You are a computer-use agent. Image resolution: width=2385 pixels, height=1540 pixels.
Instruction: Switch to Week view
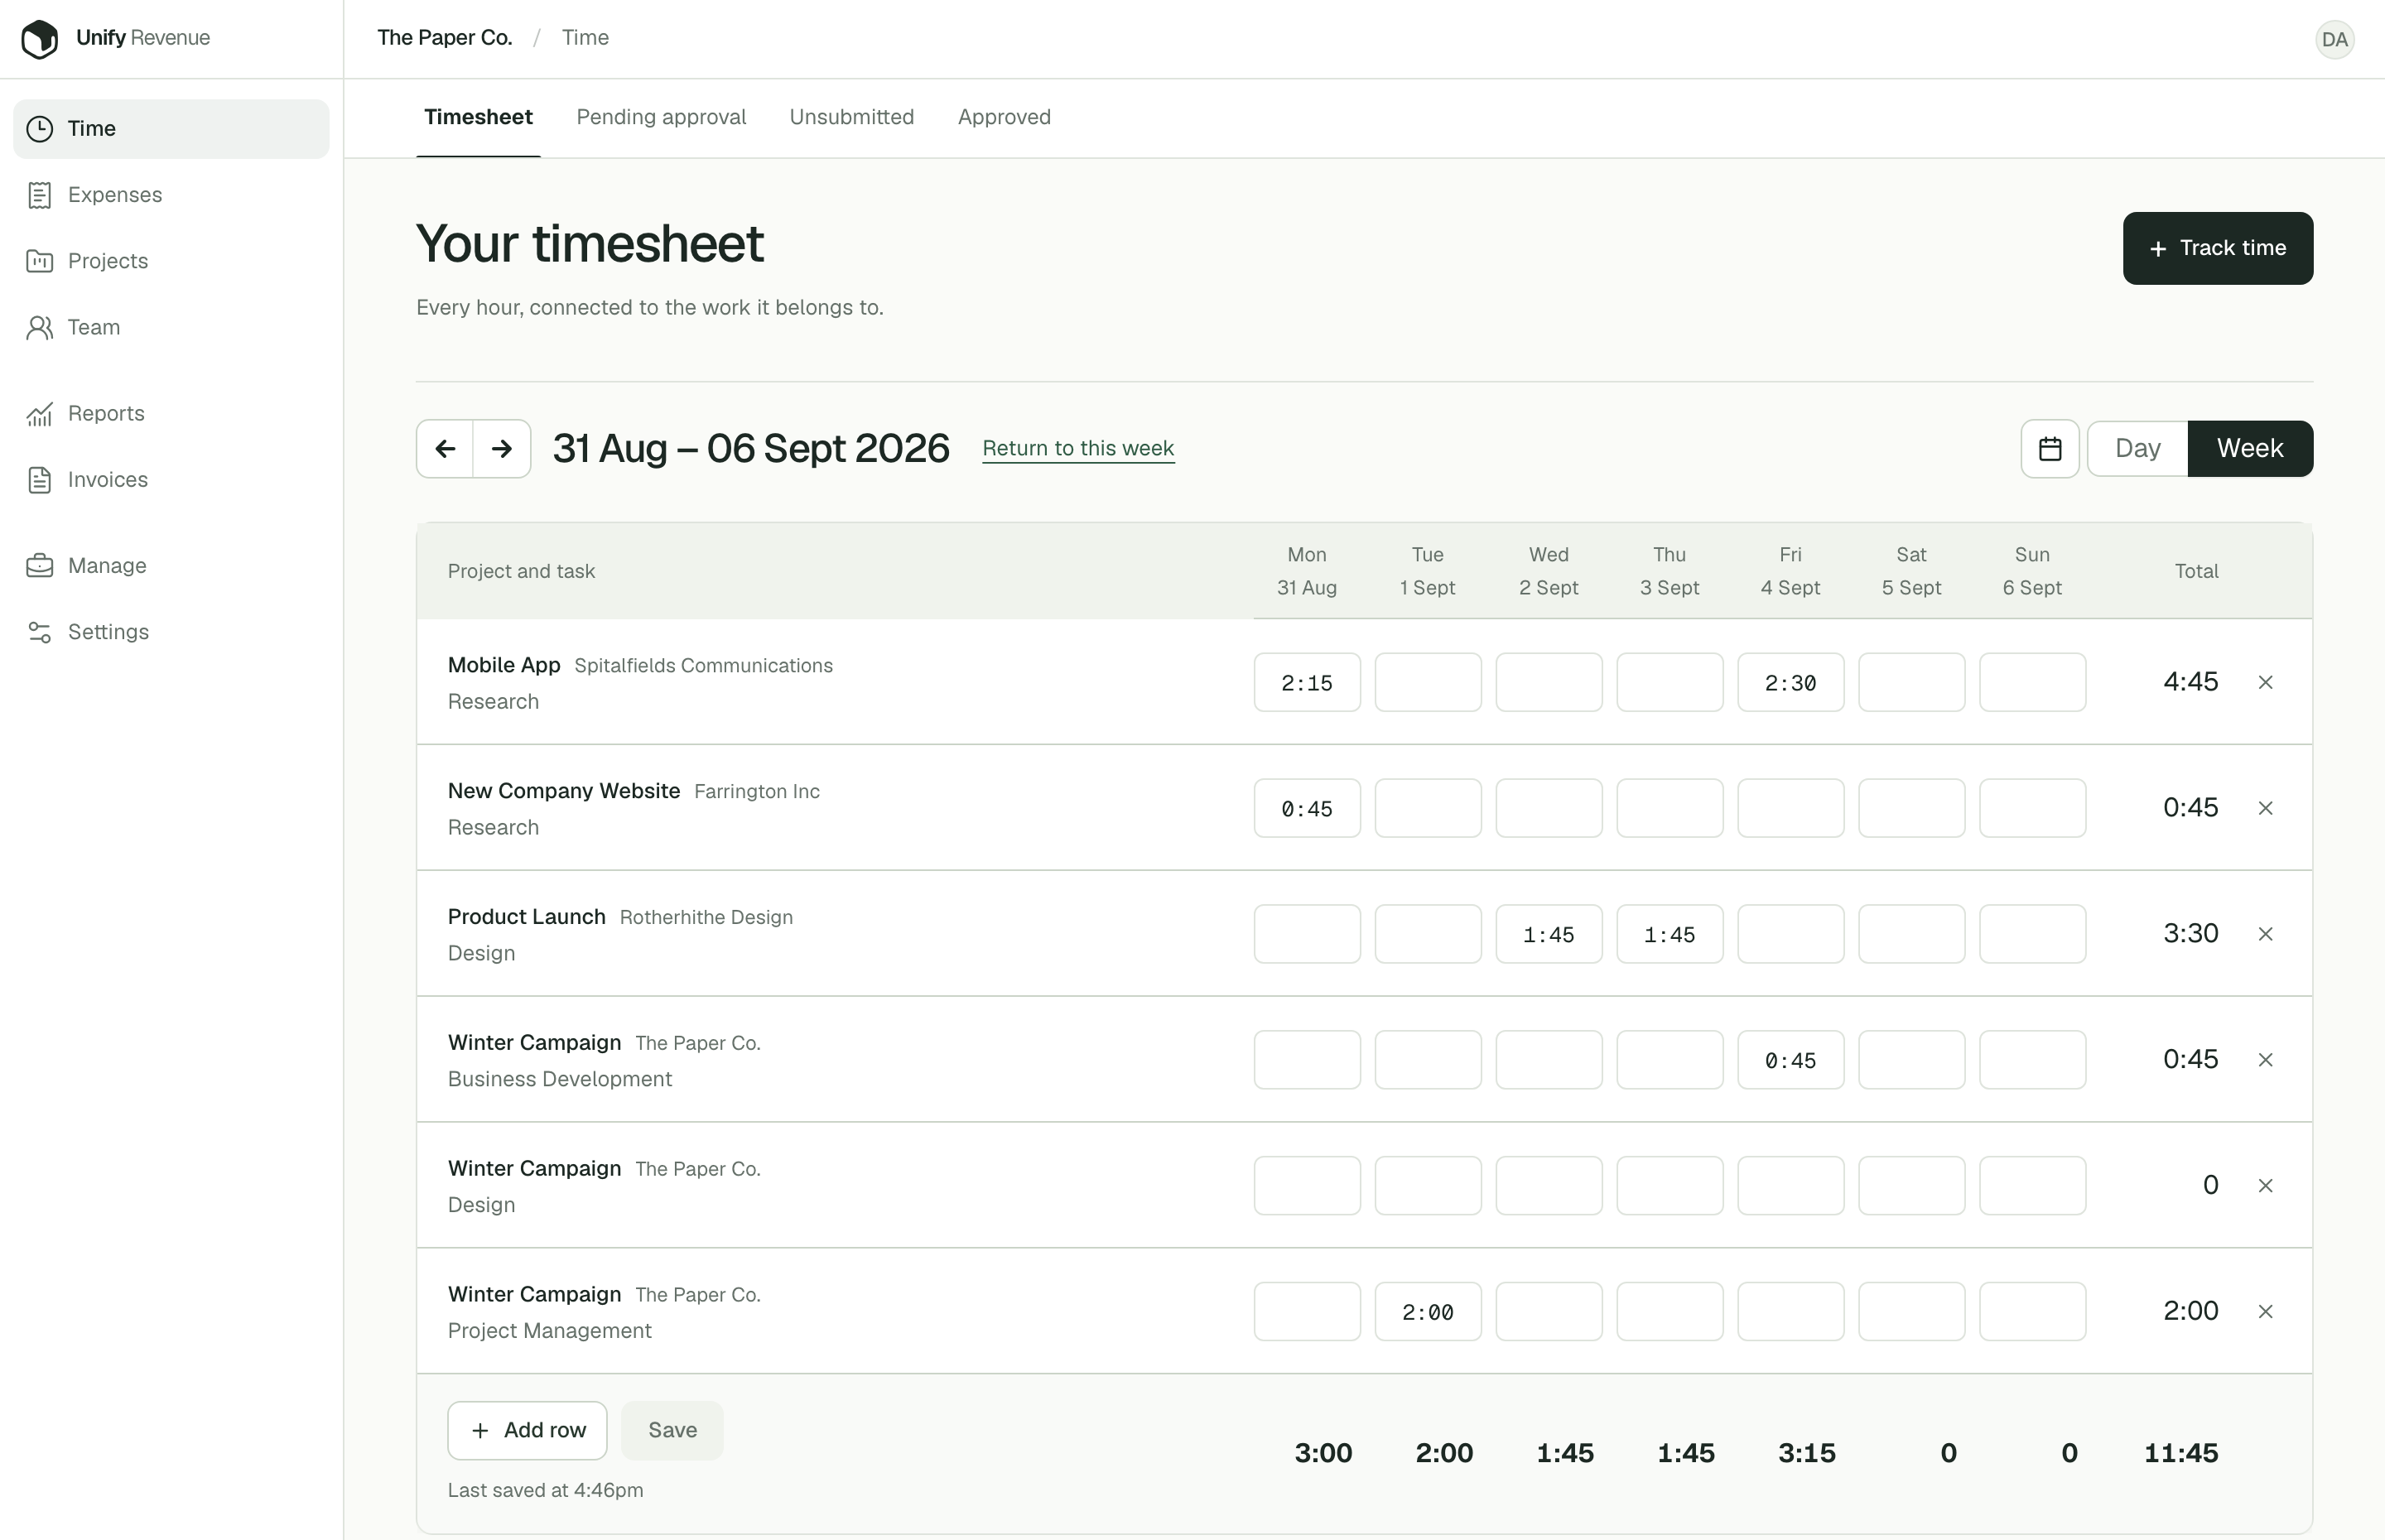(x=2250, y=449)
